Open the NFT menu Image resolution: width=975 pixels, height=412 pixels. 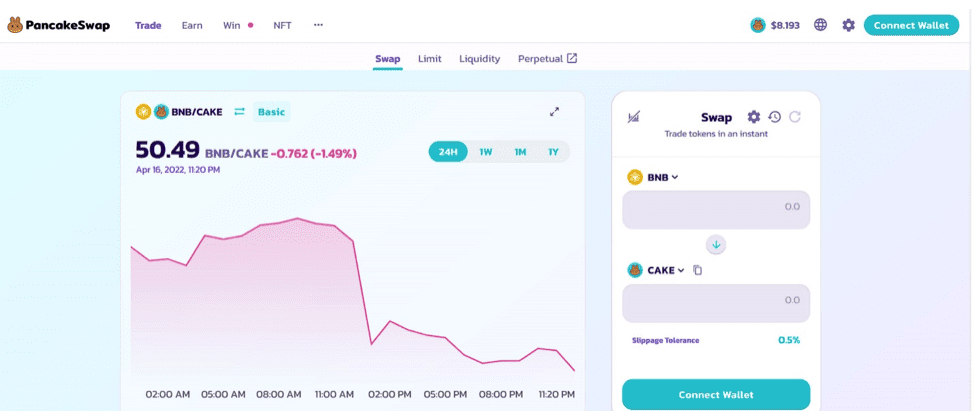click(x=282, y=25)
